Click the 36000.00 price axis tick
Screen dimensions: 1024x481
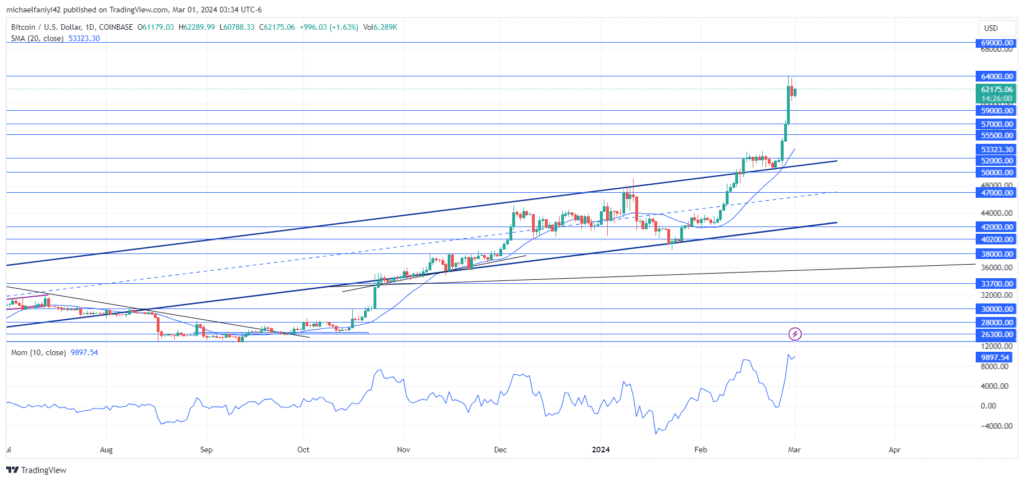coord(997,268)
